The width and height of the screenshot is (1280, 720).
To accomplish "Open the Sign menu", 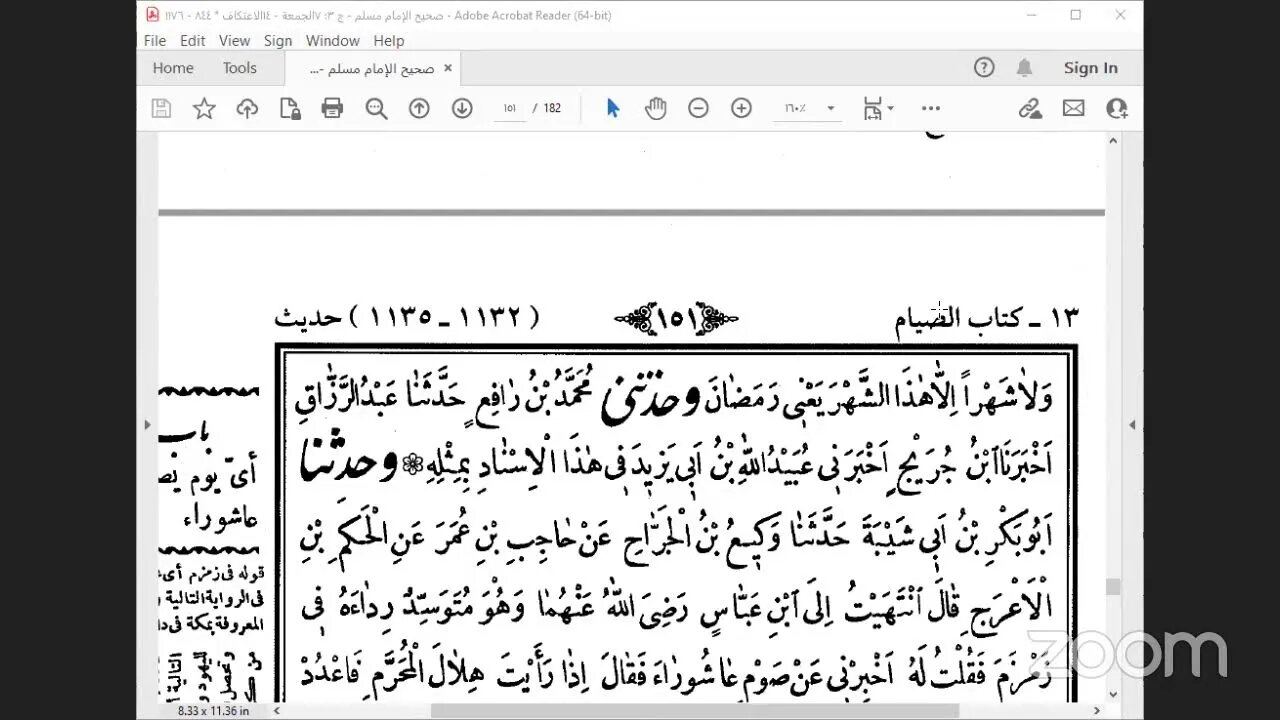I will tap(278, 41).
